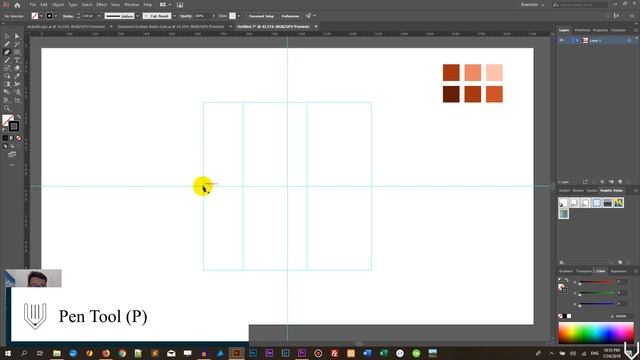Click the Preferences button

[x=290, y=16]
